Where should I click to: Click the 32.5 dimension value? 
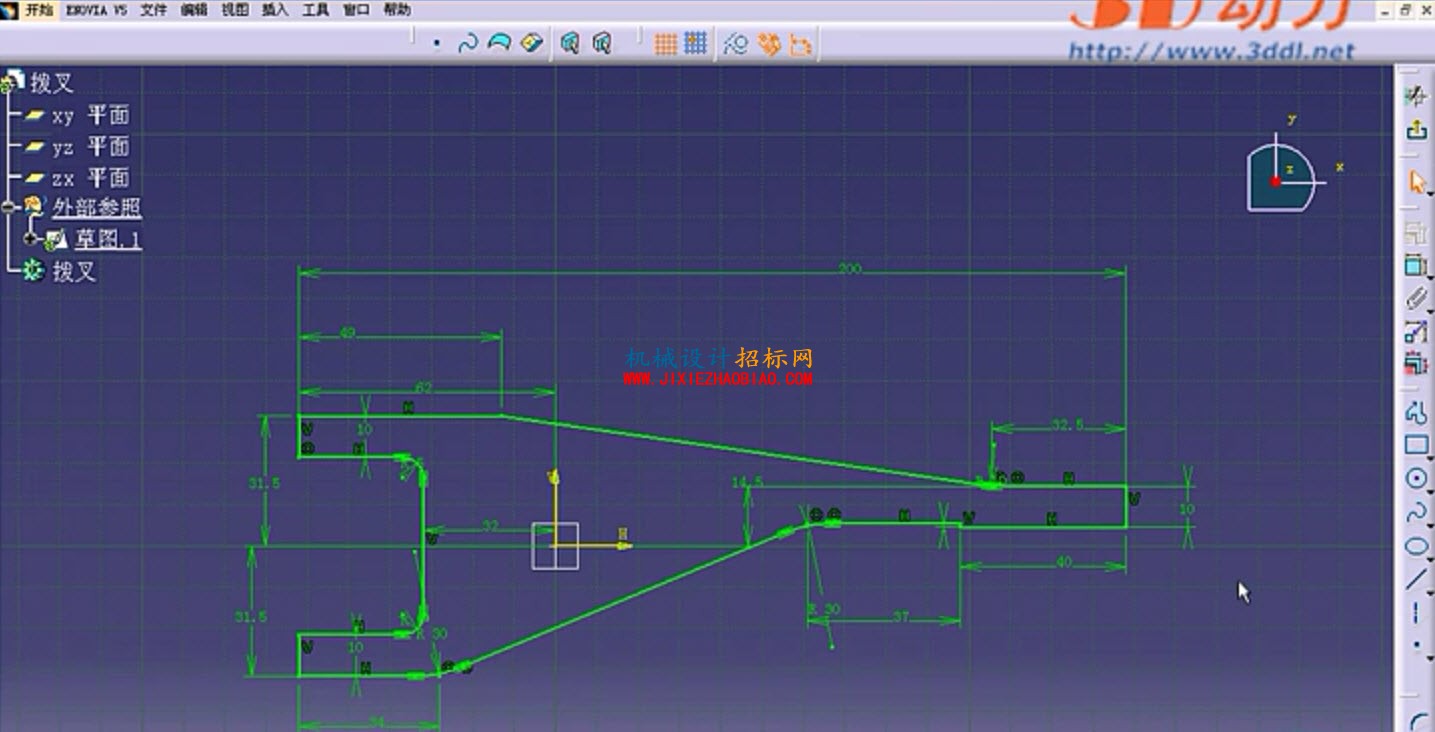[1068, 425]
